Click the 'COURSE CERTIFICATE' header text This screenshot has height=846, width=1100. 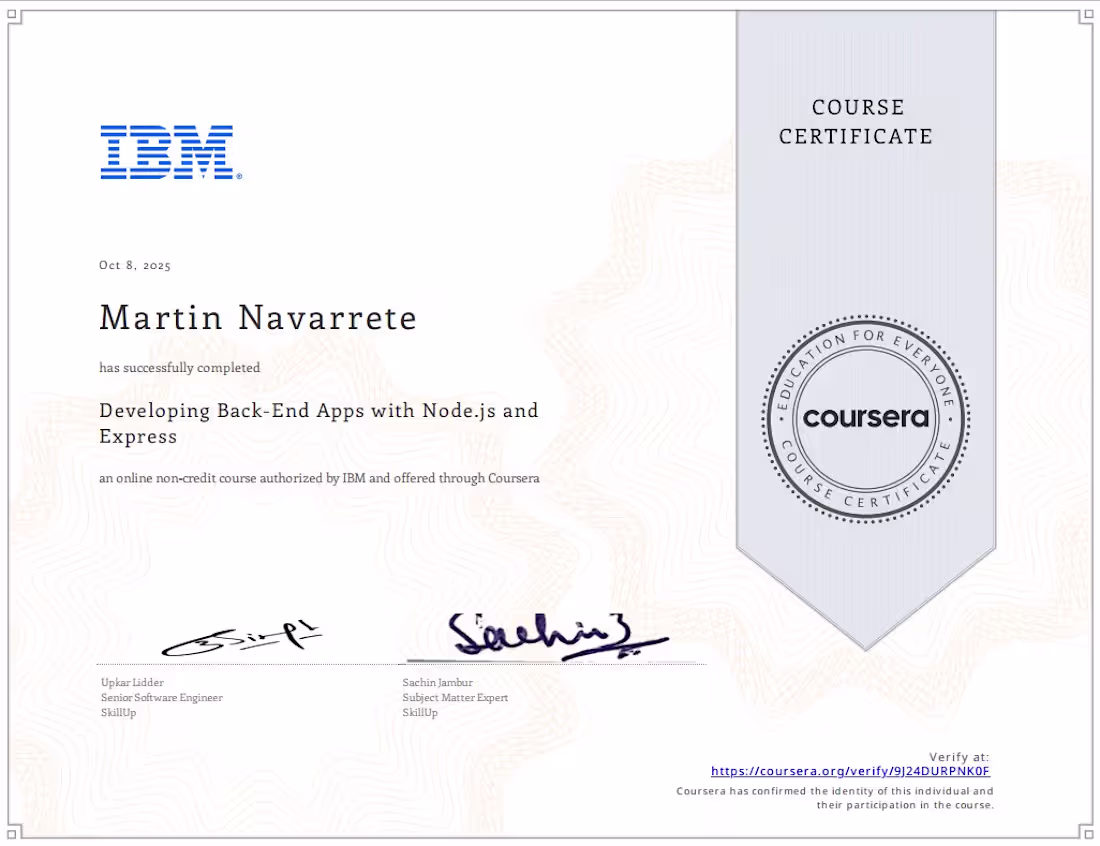point(857,122)
